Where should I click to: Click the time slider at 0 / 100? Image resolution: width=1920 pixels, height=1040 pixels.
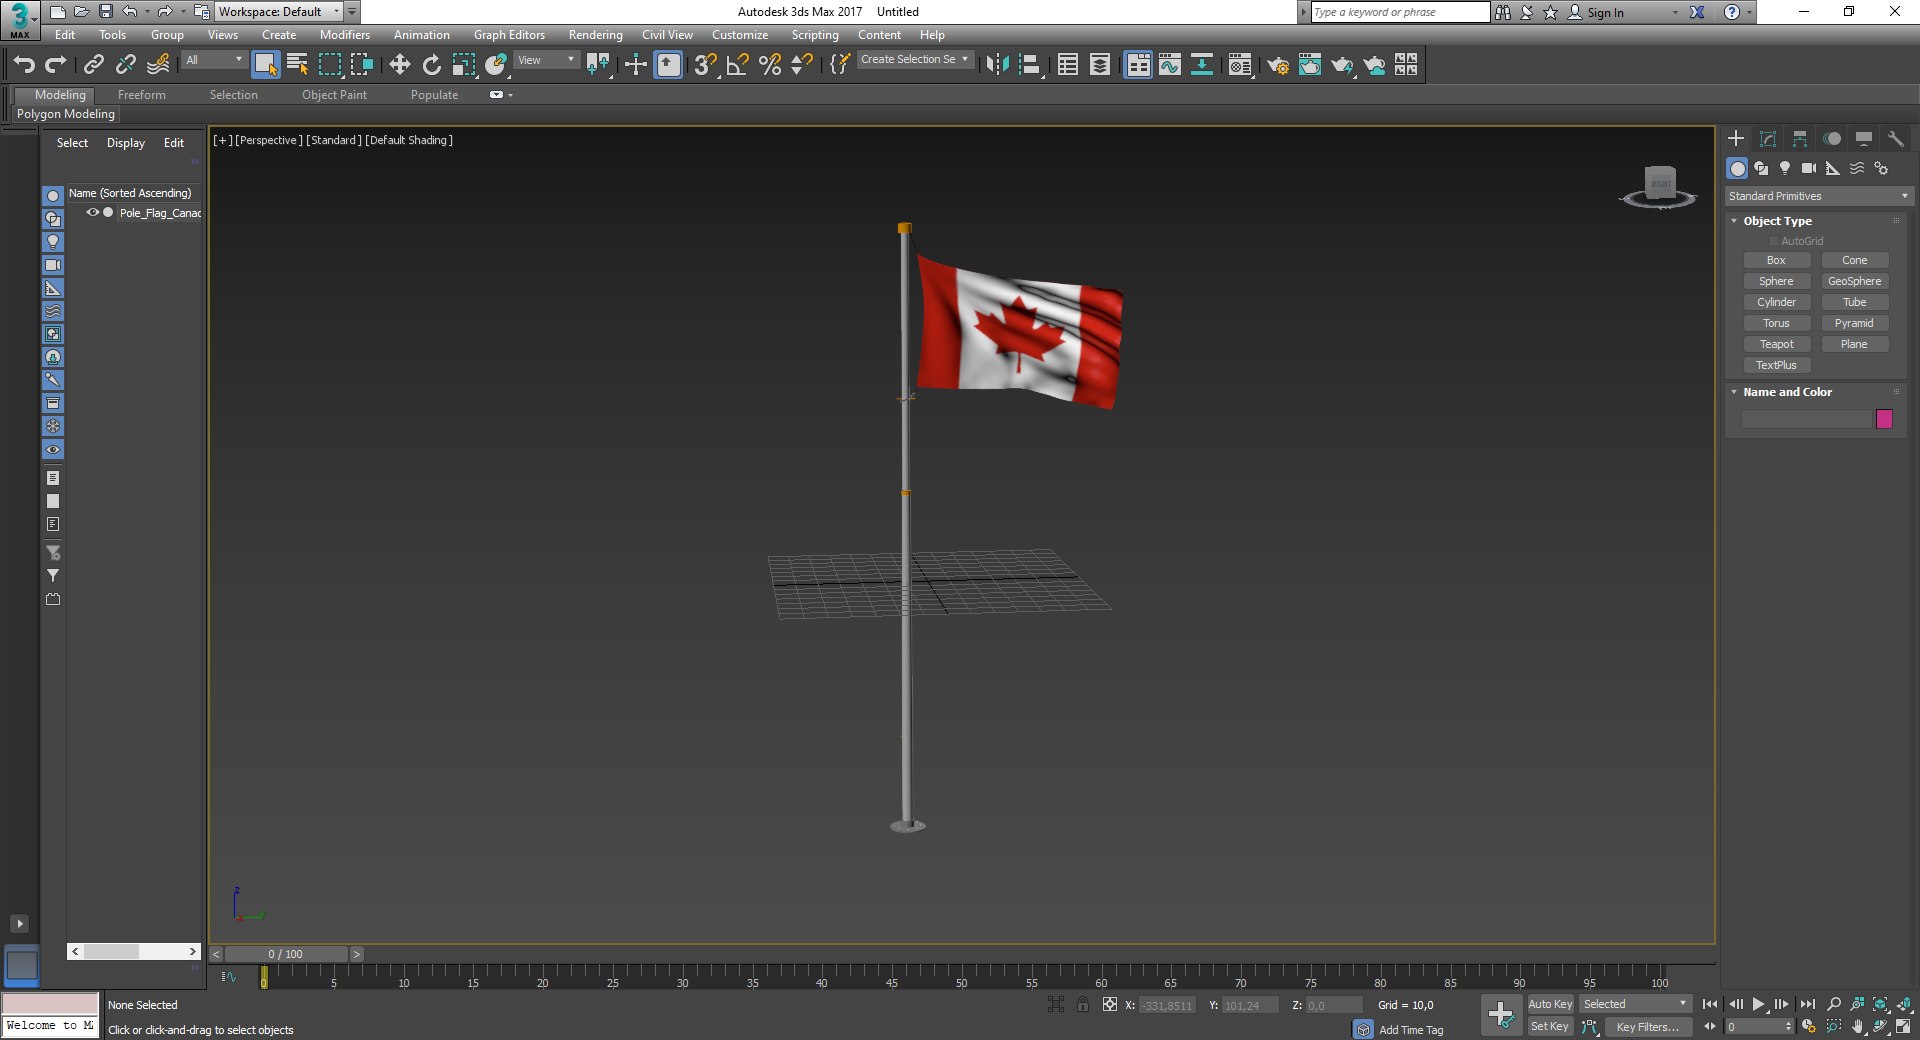[x=286, y=954]
